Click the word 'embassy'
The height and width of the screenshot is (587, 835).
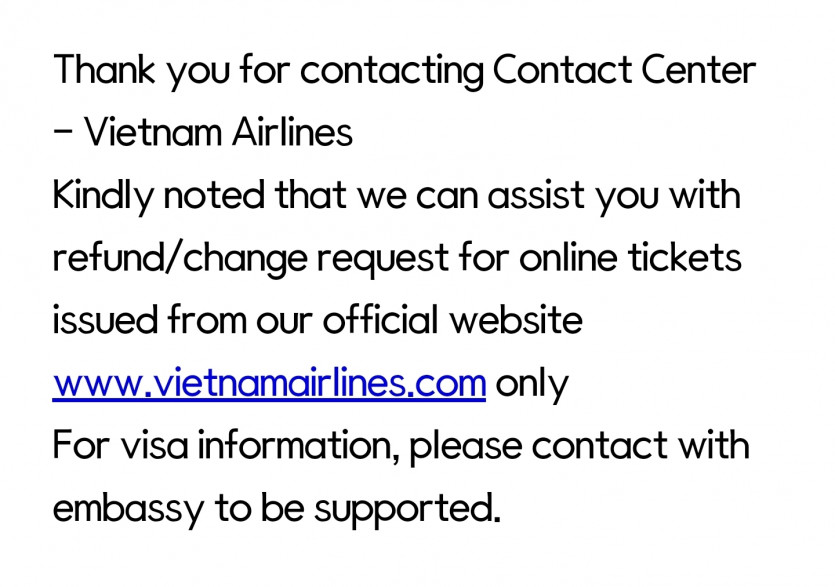click(127, 509)
